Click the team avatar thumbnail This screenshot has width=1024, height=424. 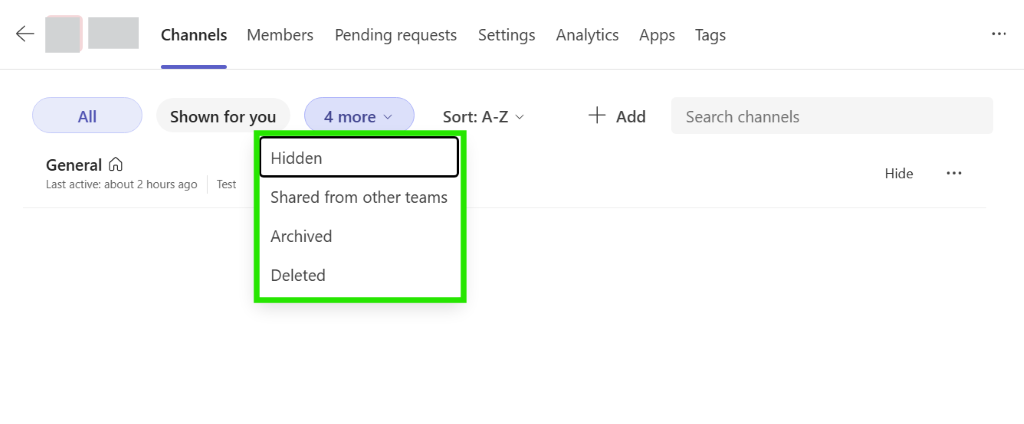click(x=63, y=34)
